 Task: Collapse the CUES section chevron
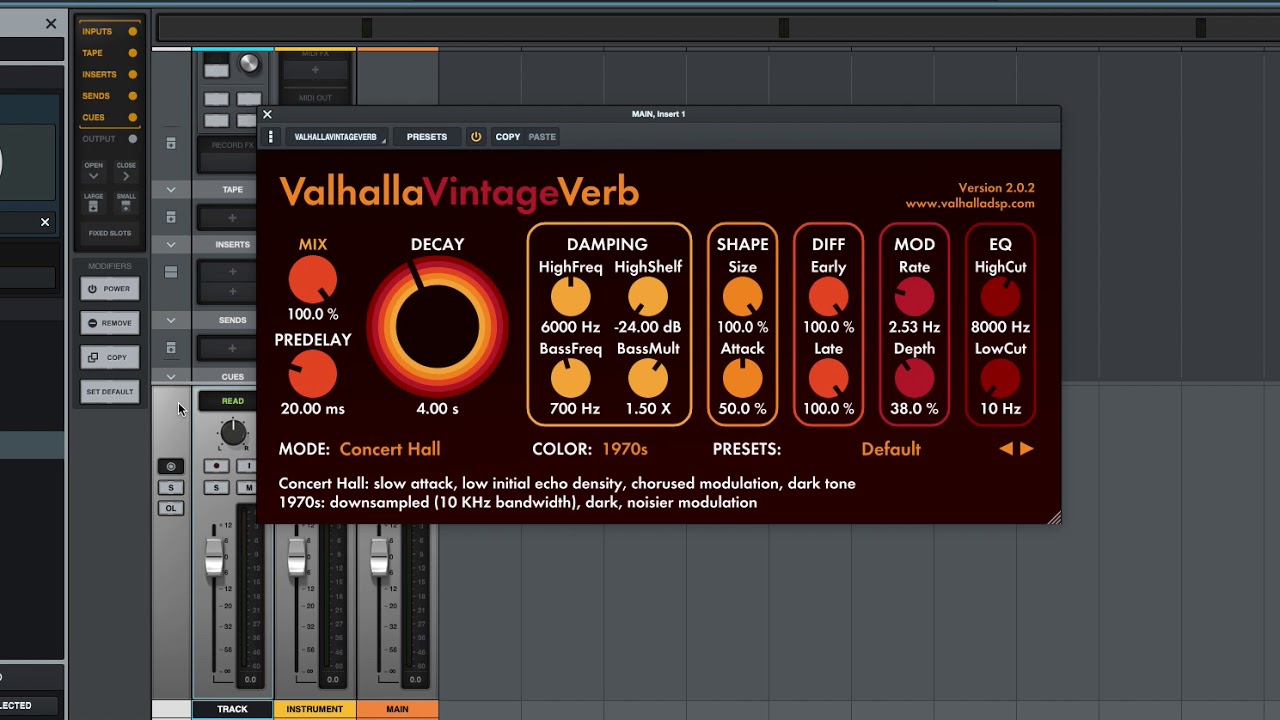[171, 377]
